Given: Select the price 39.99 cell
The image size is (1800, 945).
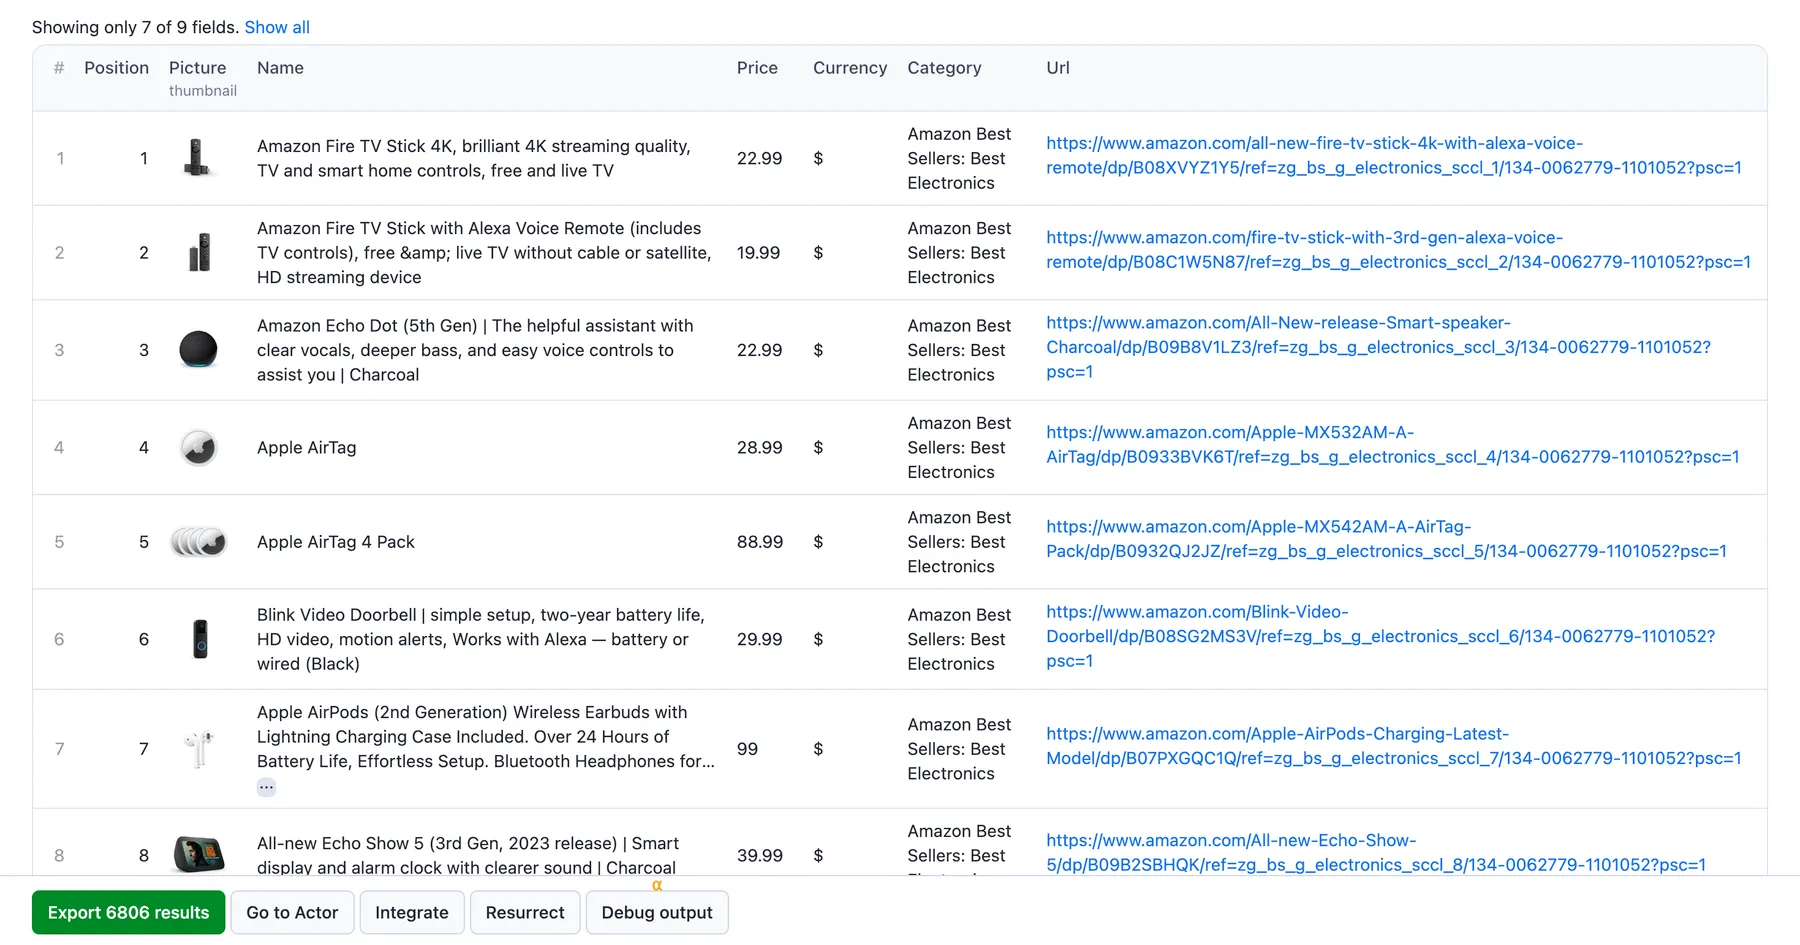Looking at the screenshot, I should (x=760, y=855).
